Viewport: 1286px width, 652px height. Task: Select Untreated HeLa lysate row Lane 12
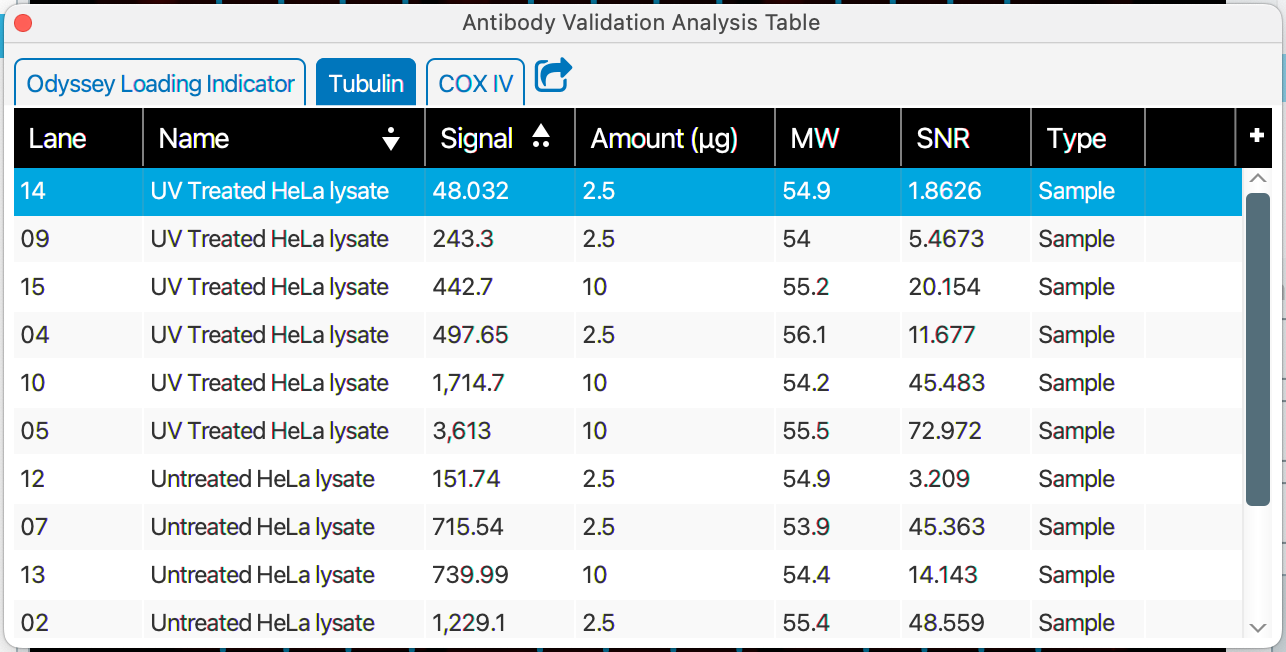[x=400, y=478]
